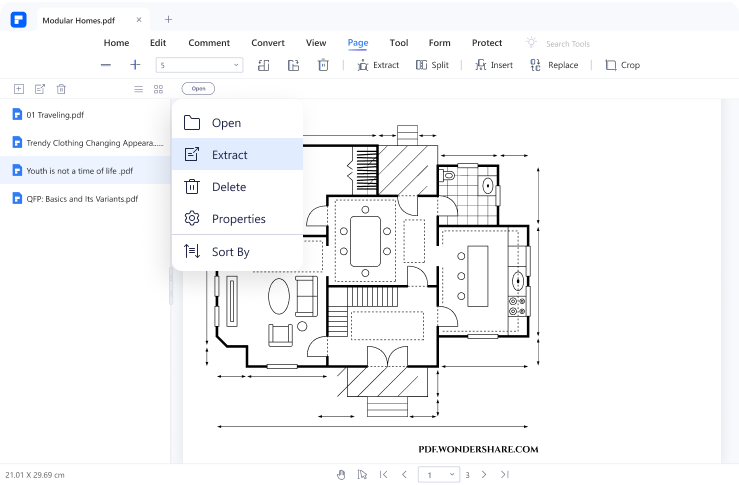739x485 pixels.
Task: Click the Split pages tool
Action: tap(432, 65)
